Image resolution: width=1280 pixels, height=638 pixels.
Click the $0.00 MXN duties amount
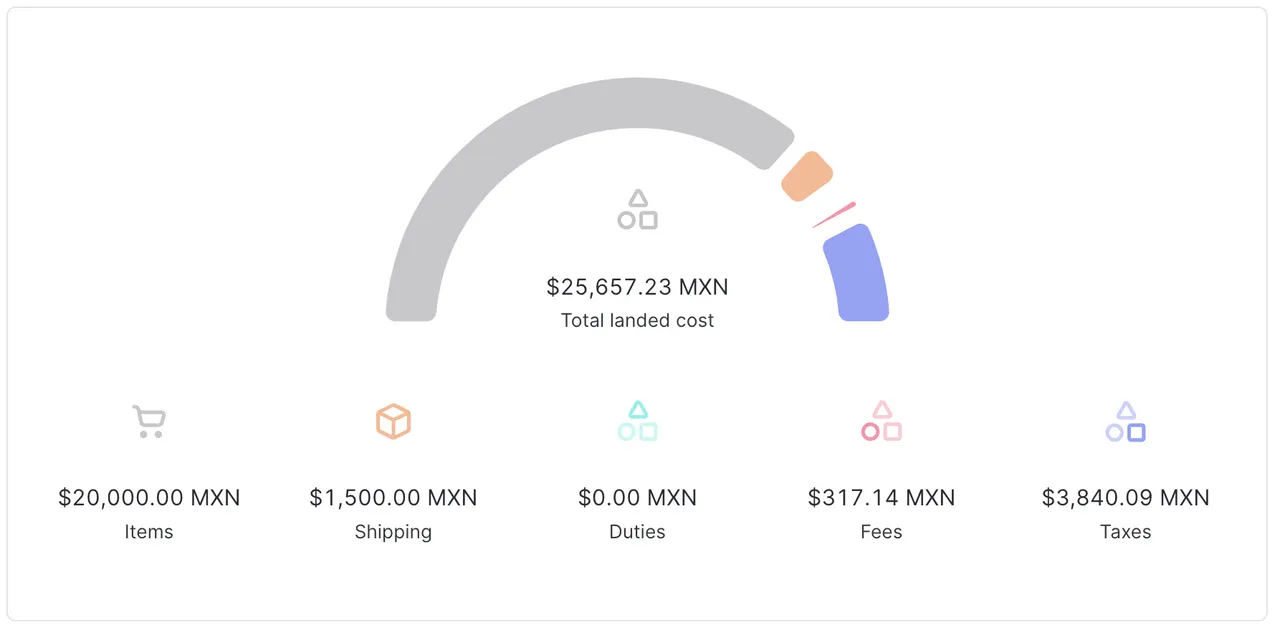(x=637, y=498)
